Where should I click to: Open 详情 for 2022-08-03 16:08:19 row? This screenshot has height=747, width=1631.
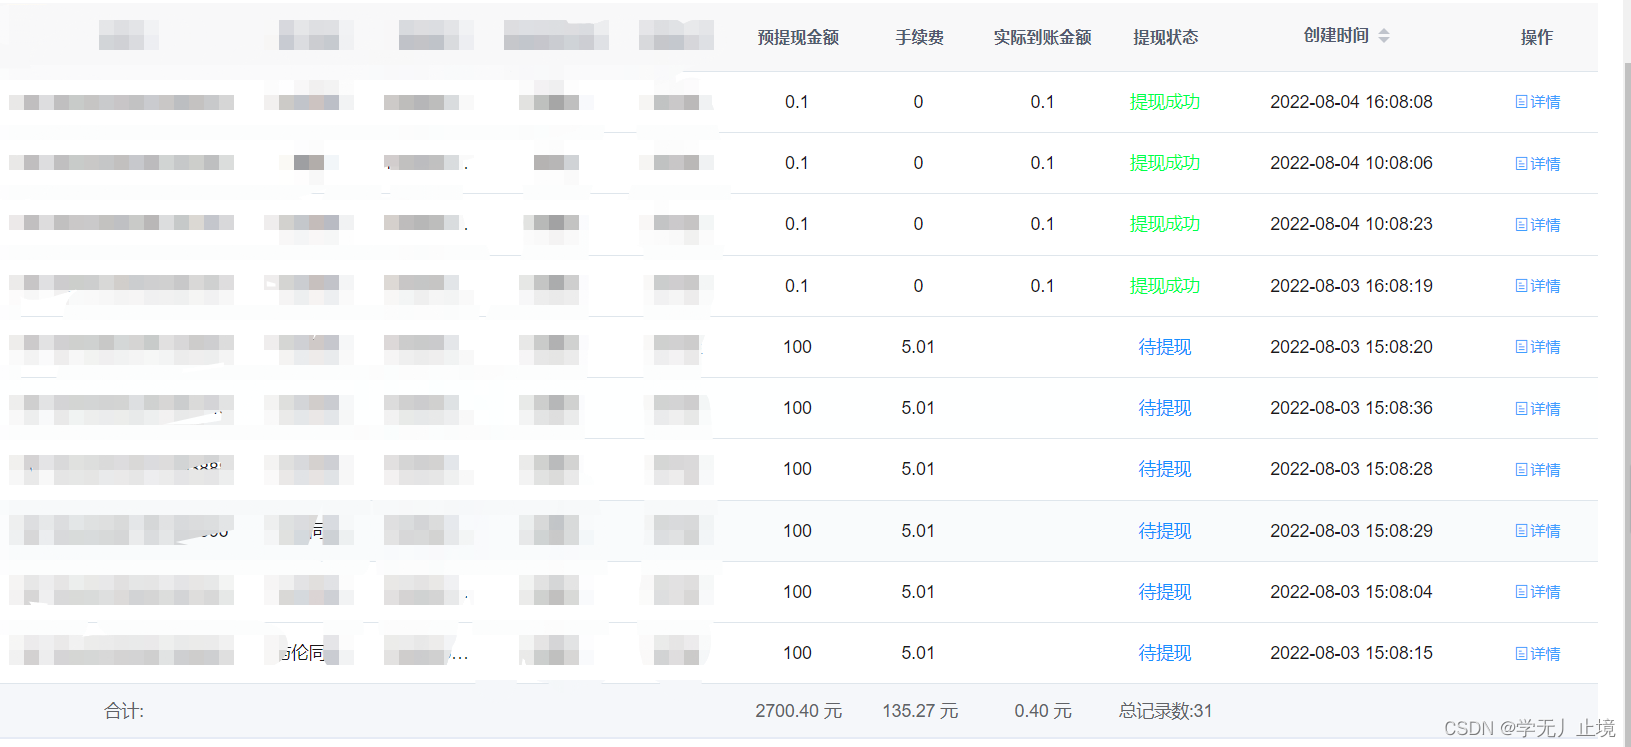(x=1538, y=286)
